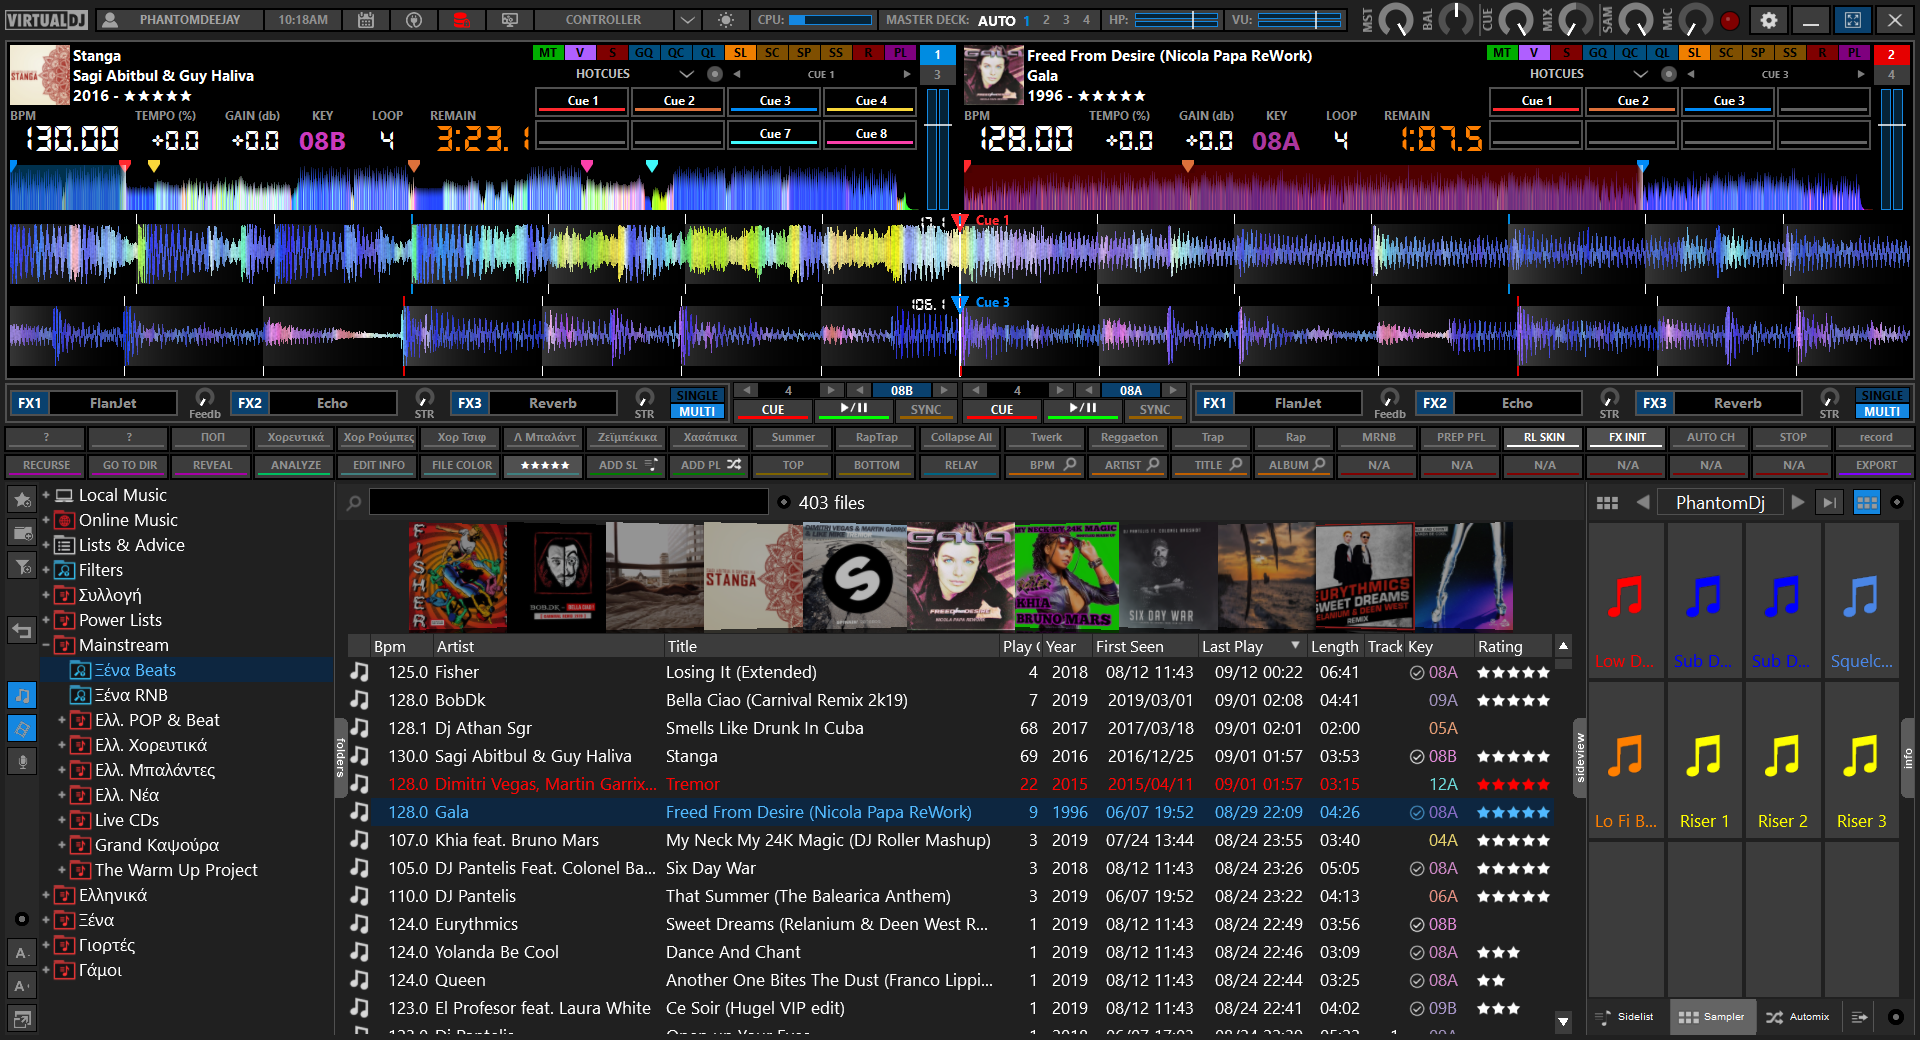Expand the ΕΛΛ. POP & Beat folder
Image resolution: width=1920 pixels, height=1040 pixels.
61,720
